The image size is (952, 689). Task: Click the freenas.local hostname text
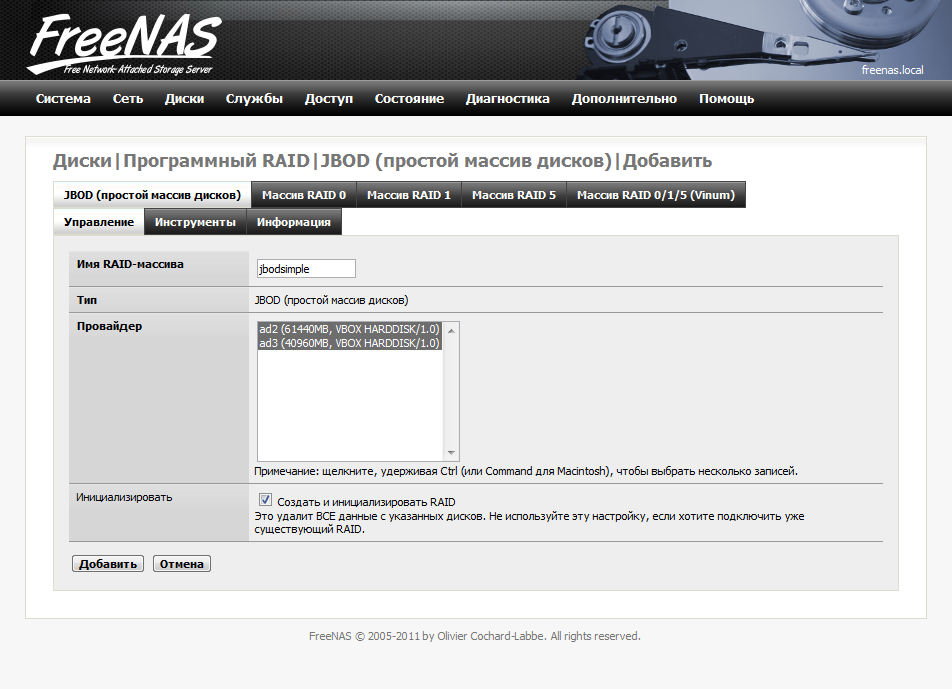pos(892,70)
